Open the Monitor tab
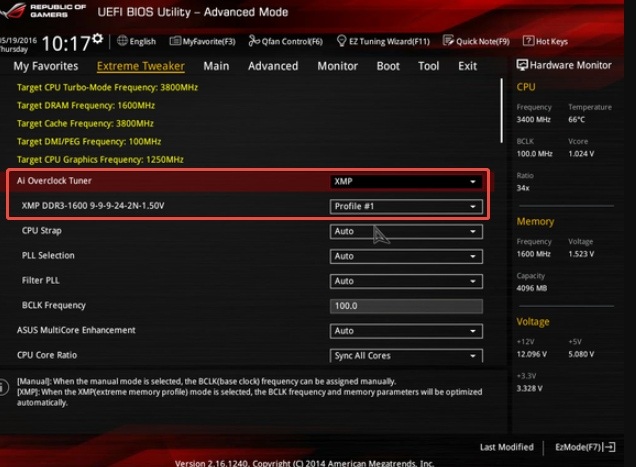 (337, 66)
